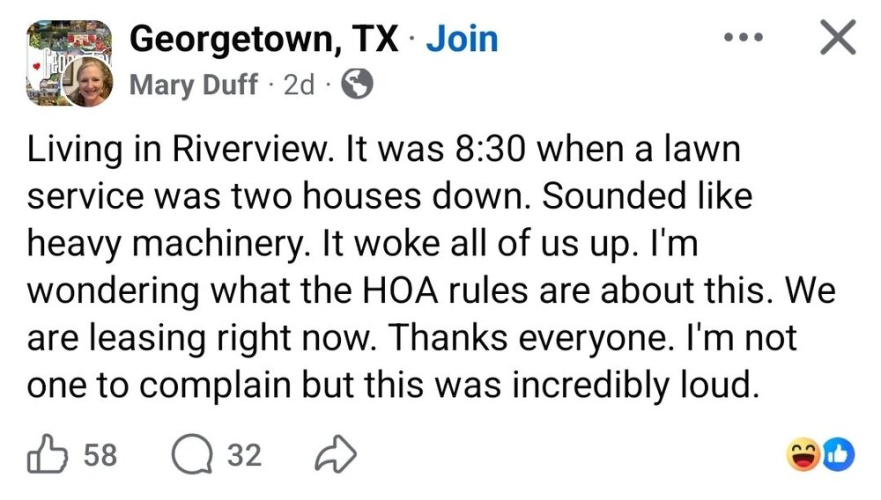
Task: Click the word Riverview in the post
Action: [x=246, y=153]
